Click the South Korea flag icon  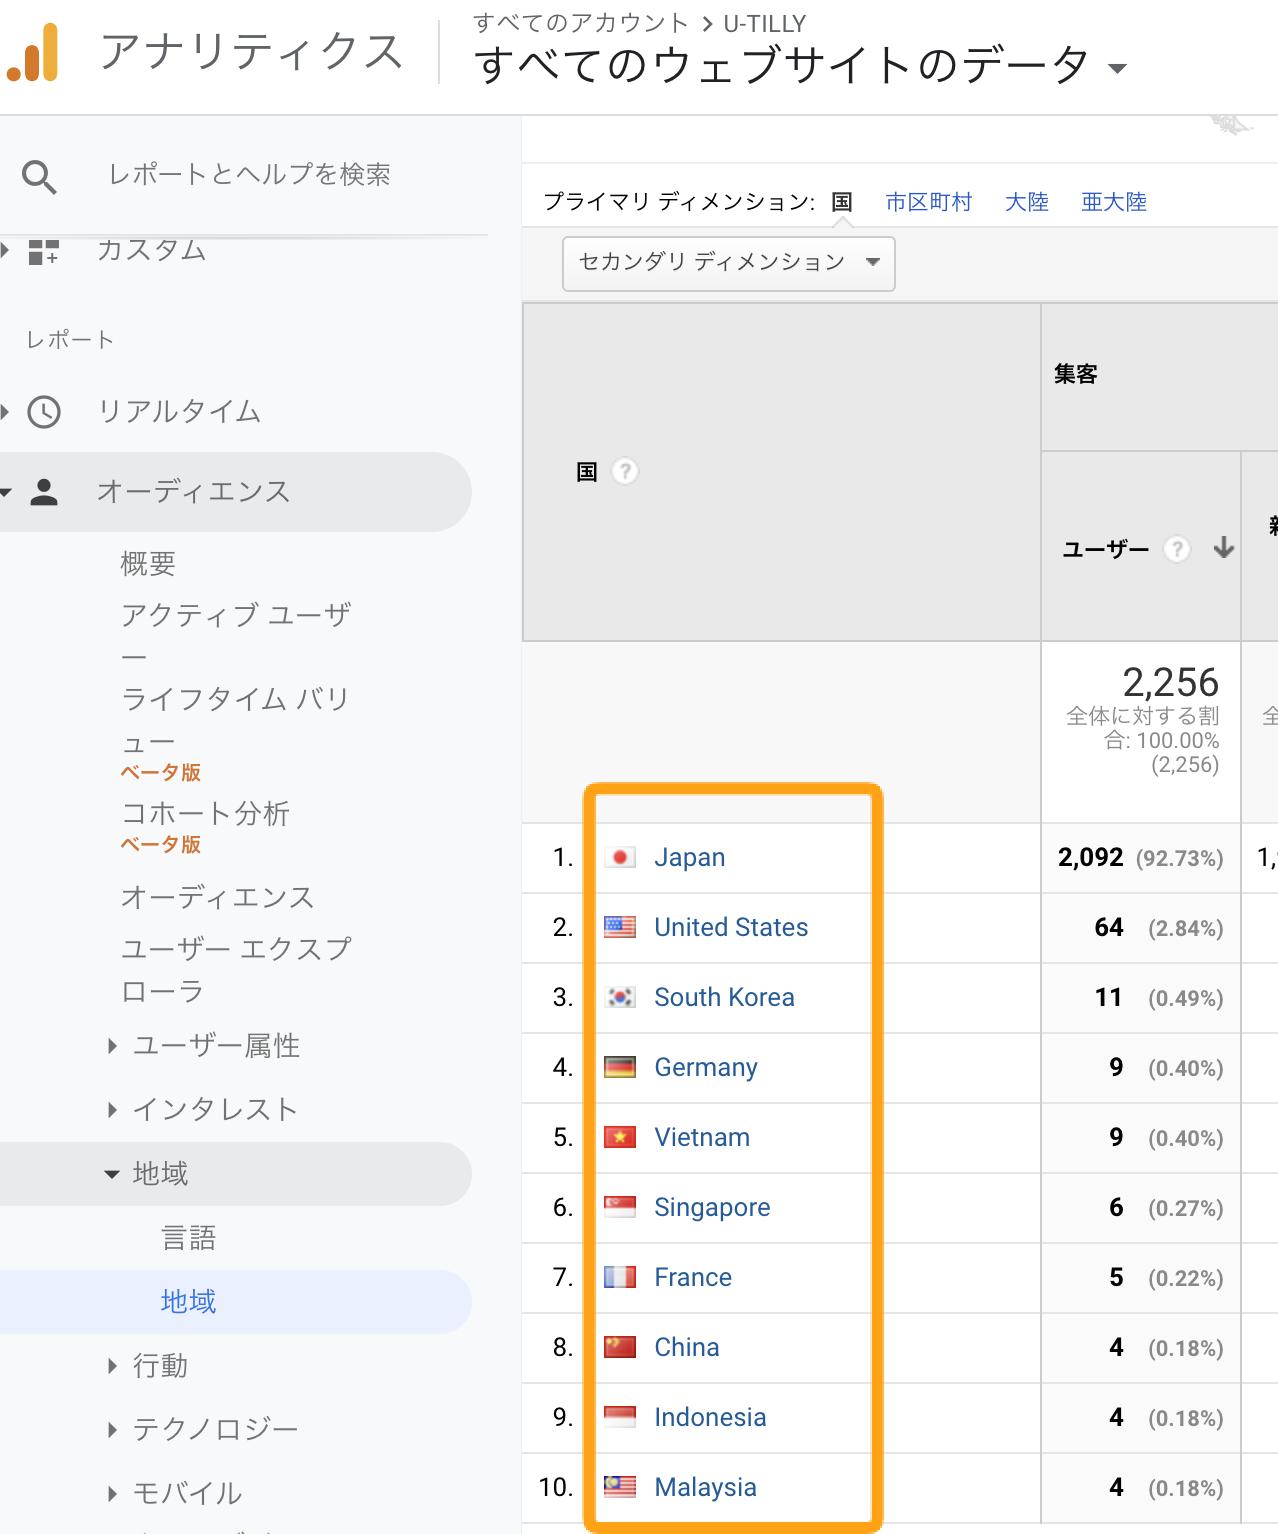coord(620,997)
